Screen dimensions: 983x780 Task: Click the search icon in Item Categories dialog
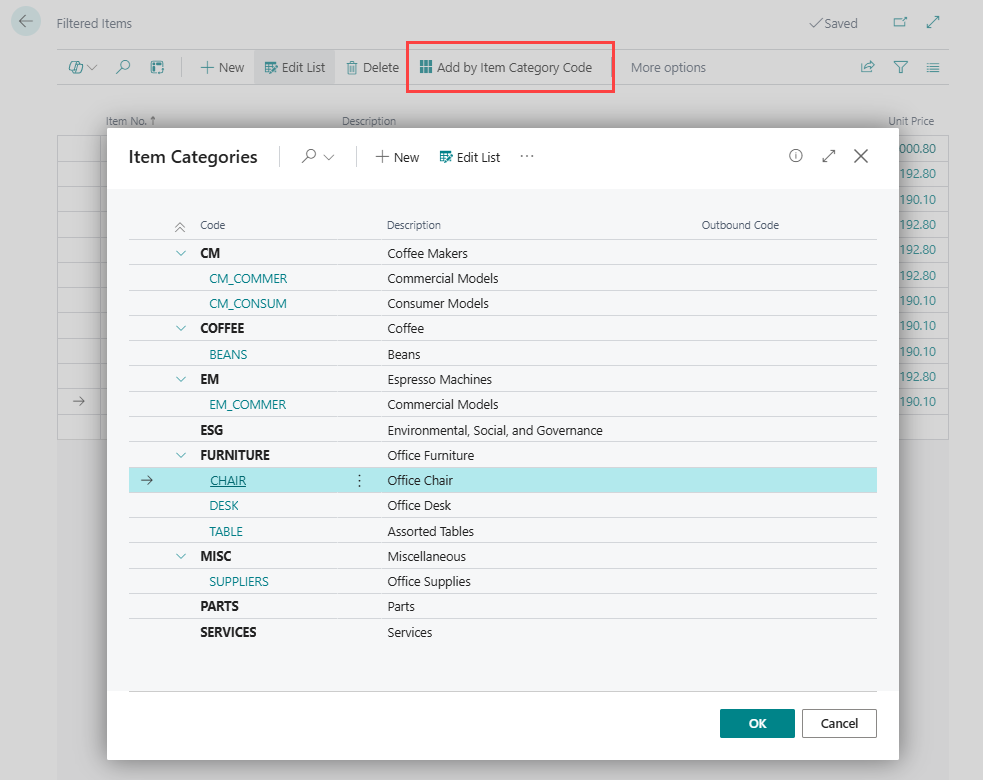308,156
